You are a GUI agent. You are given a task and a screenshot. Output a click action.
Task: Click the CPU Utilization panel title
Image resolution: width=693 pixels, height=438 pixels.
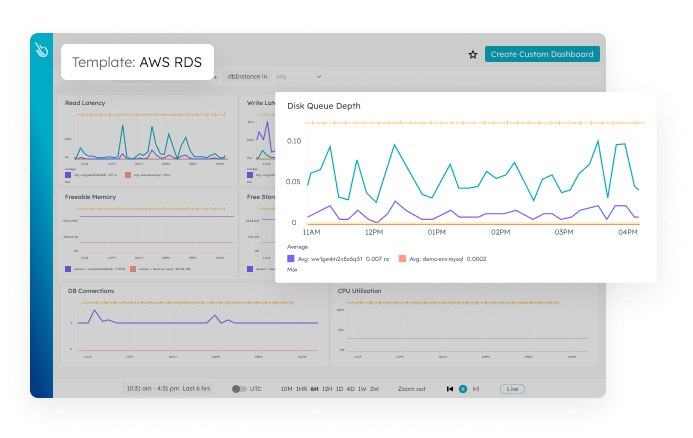[359, 291]
